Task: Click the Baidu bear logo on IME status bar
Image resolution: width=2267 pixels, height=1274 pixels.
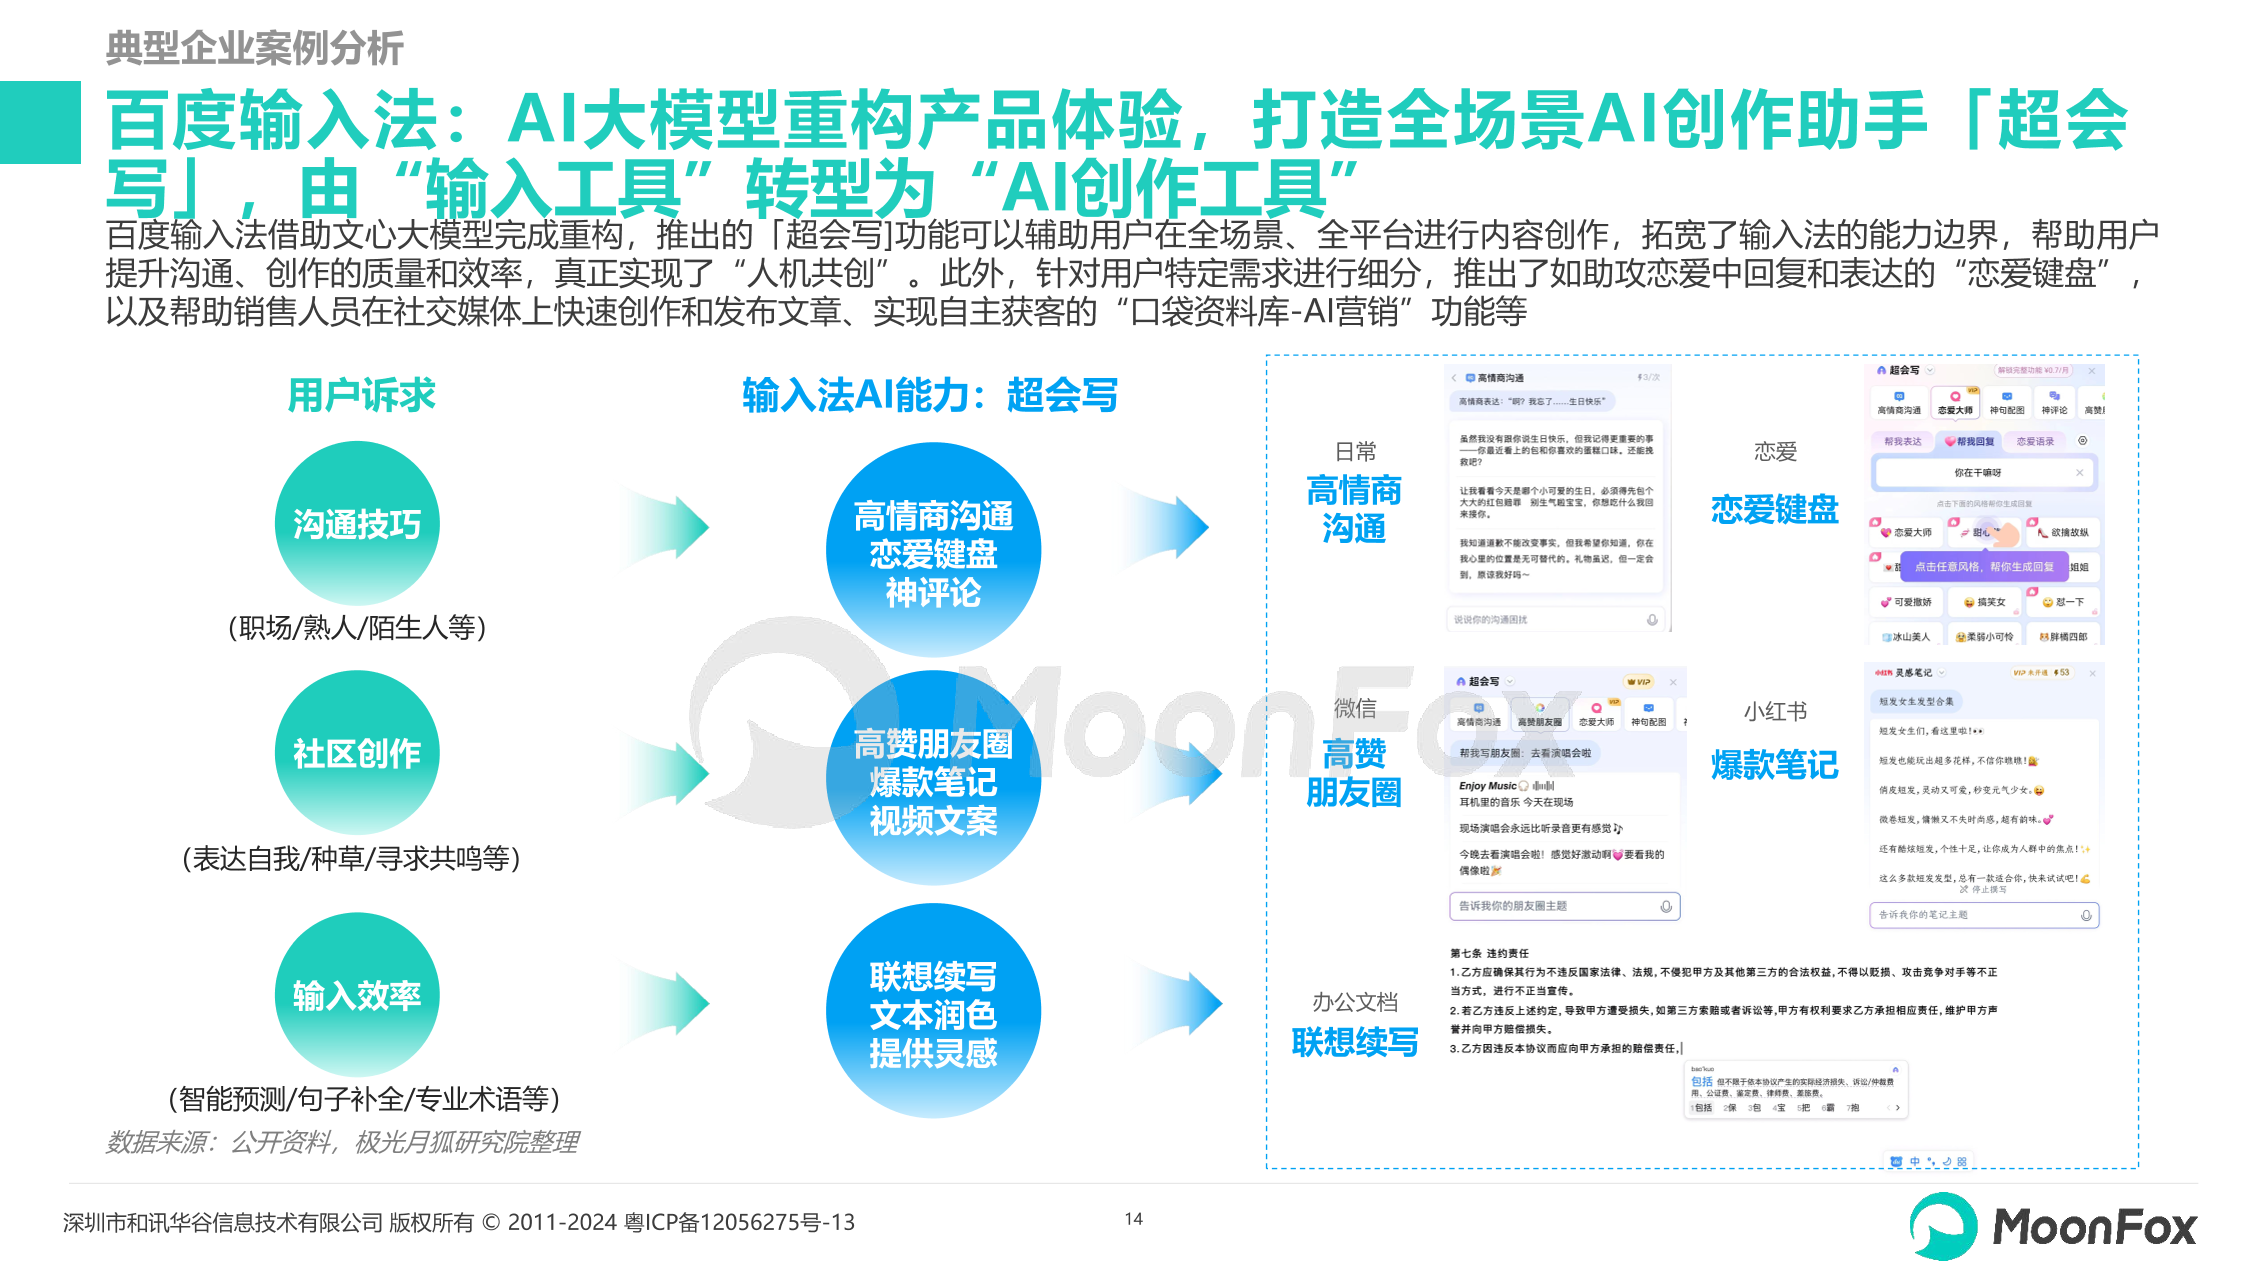Action: coord(1896,1162)
